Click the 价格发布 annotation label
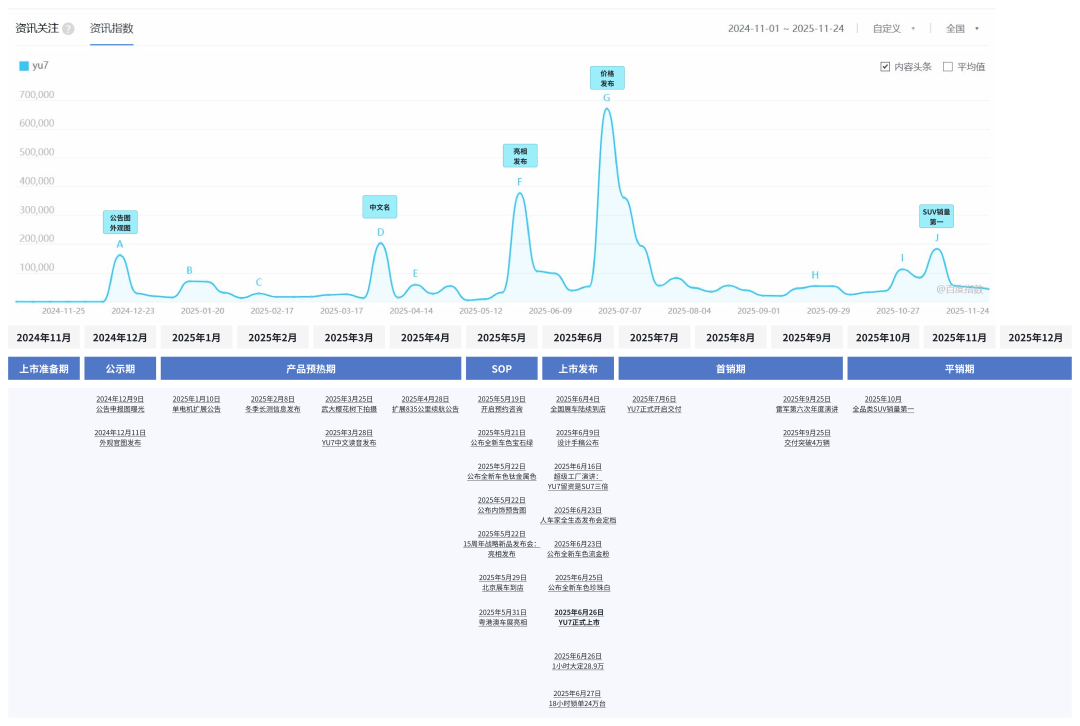The image size is (1080, 726). coord(607,78)
